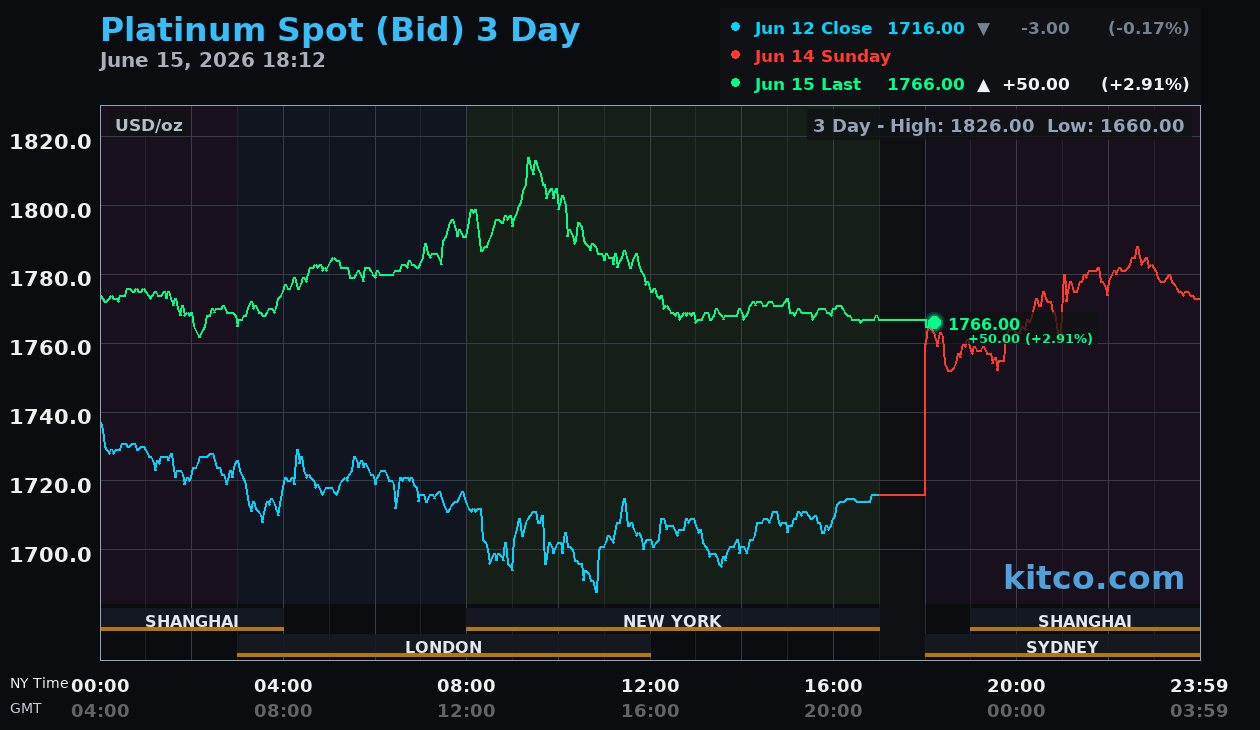The image size is (1260, 730).
Task: Click the down triangle beside 1716.00
Action: [983, 29]
